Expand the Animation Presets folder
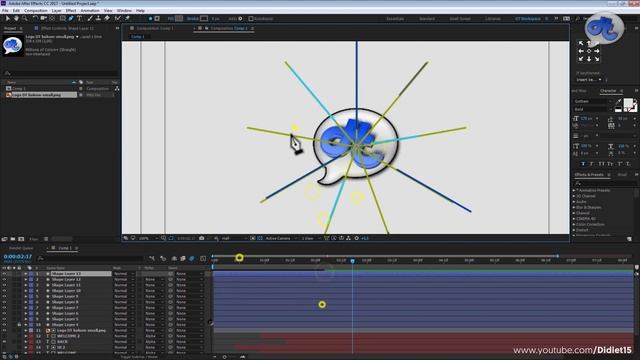 point(574,190)
